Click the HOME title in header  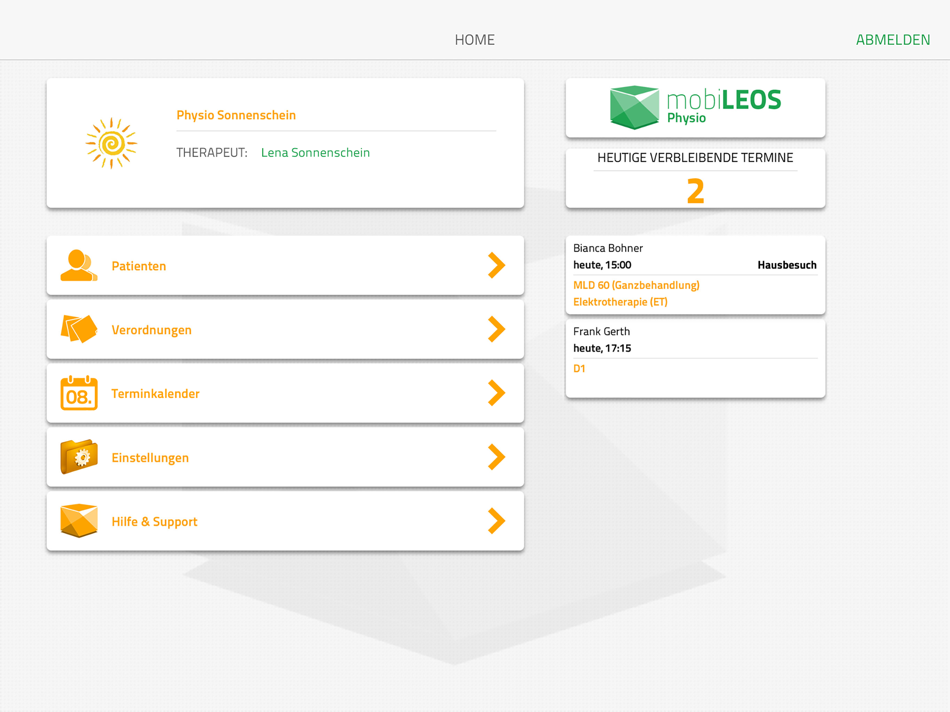pyautogui.click(x=474, y=40)
